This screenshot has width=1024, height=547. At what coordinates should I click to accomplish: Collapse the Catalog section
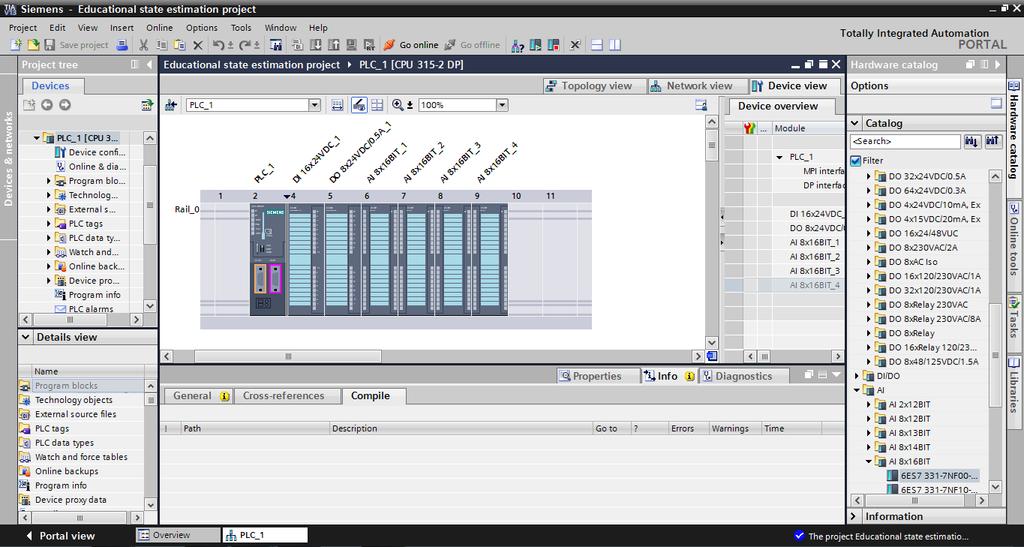point(855,123)
